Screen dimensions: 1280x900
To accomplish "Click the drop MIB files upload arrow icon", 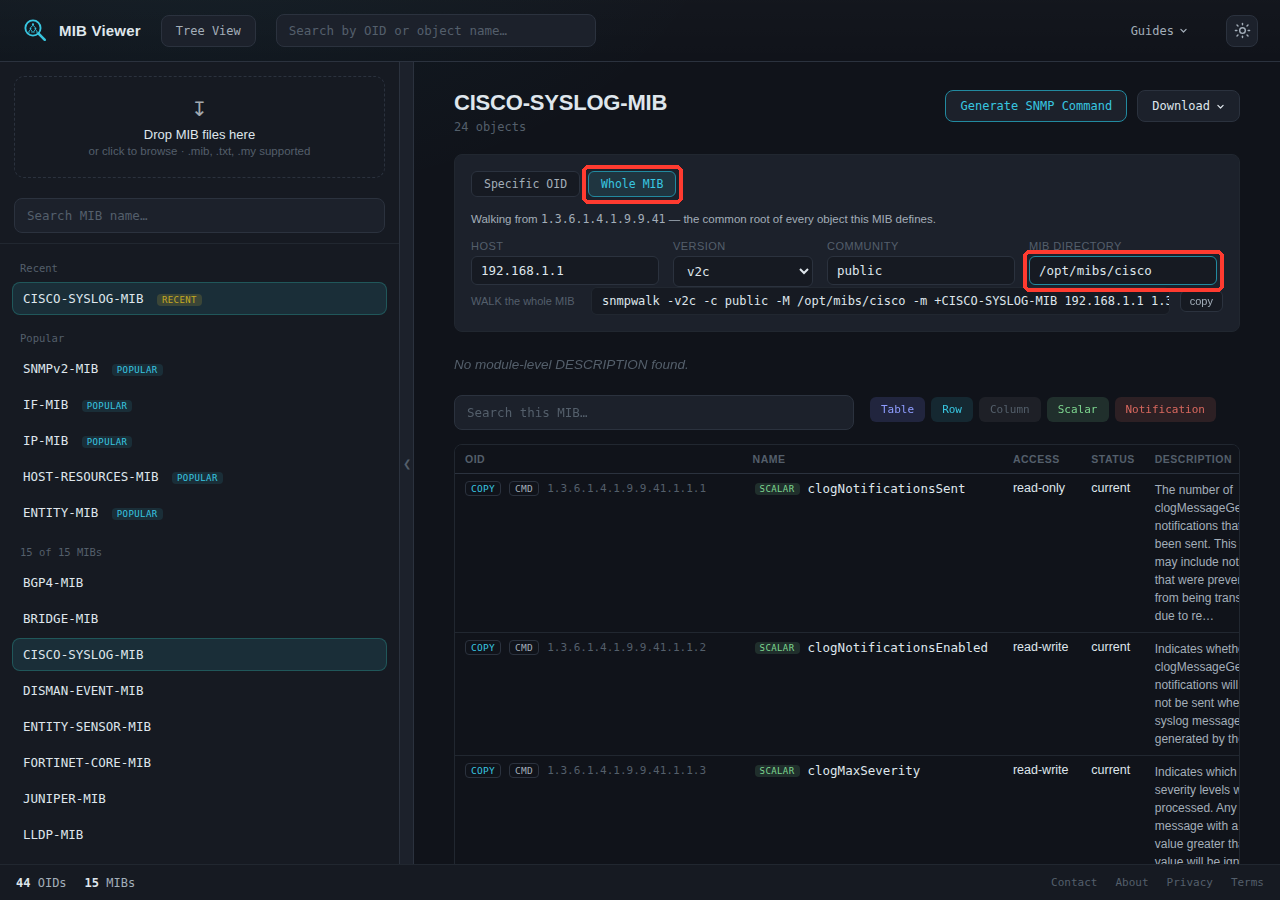I will [x=199, y=108].
